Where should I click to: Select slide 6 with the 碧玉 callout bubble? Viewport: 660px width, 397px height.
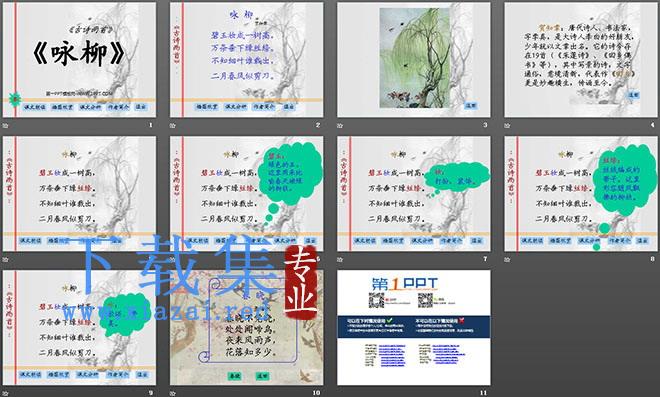247,194
